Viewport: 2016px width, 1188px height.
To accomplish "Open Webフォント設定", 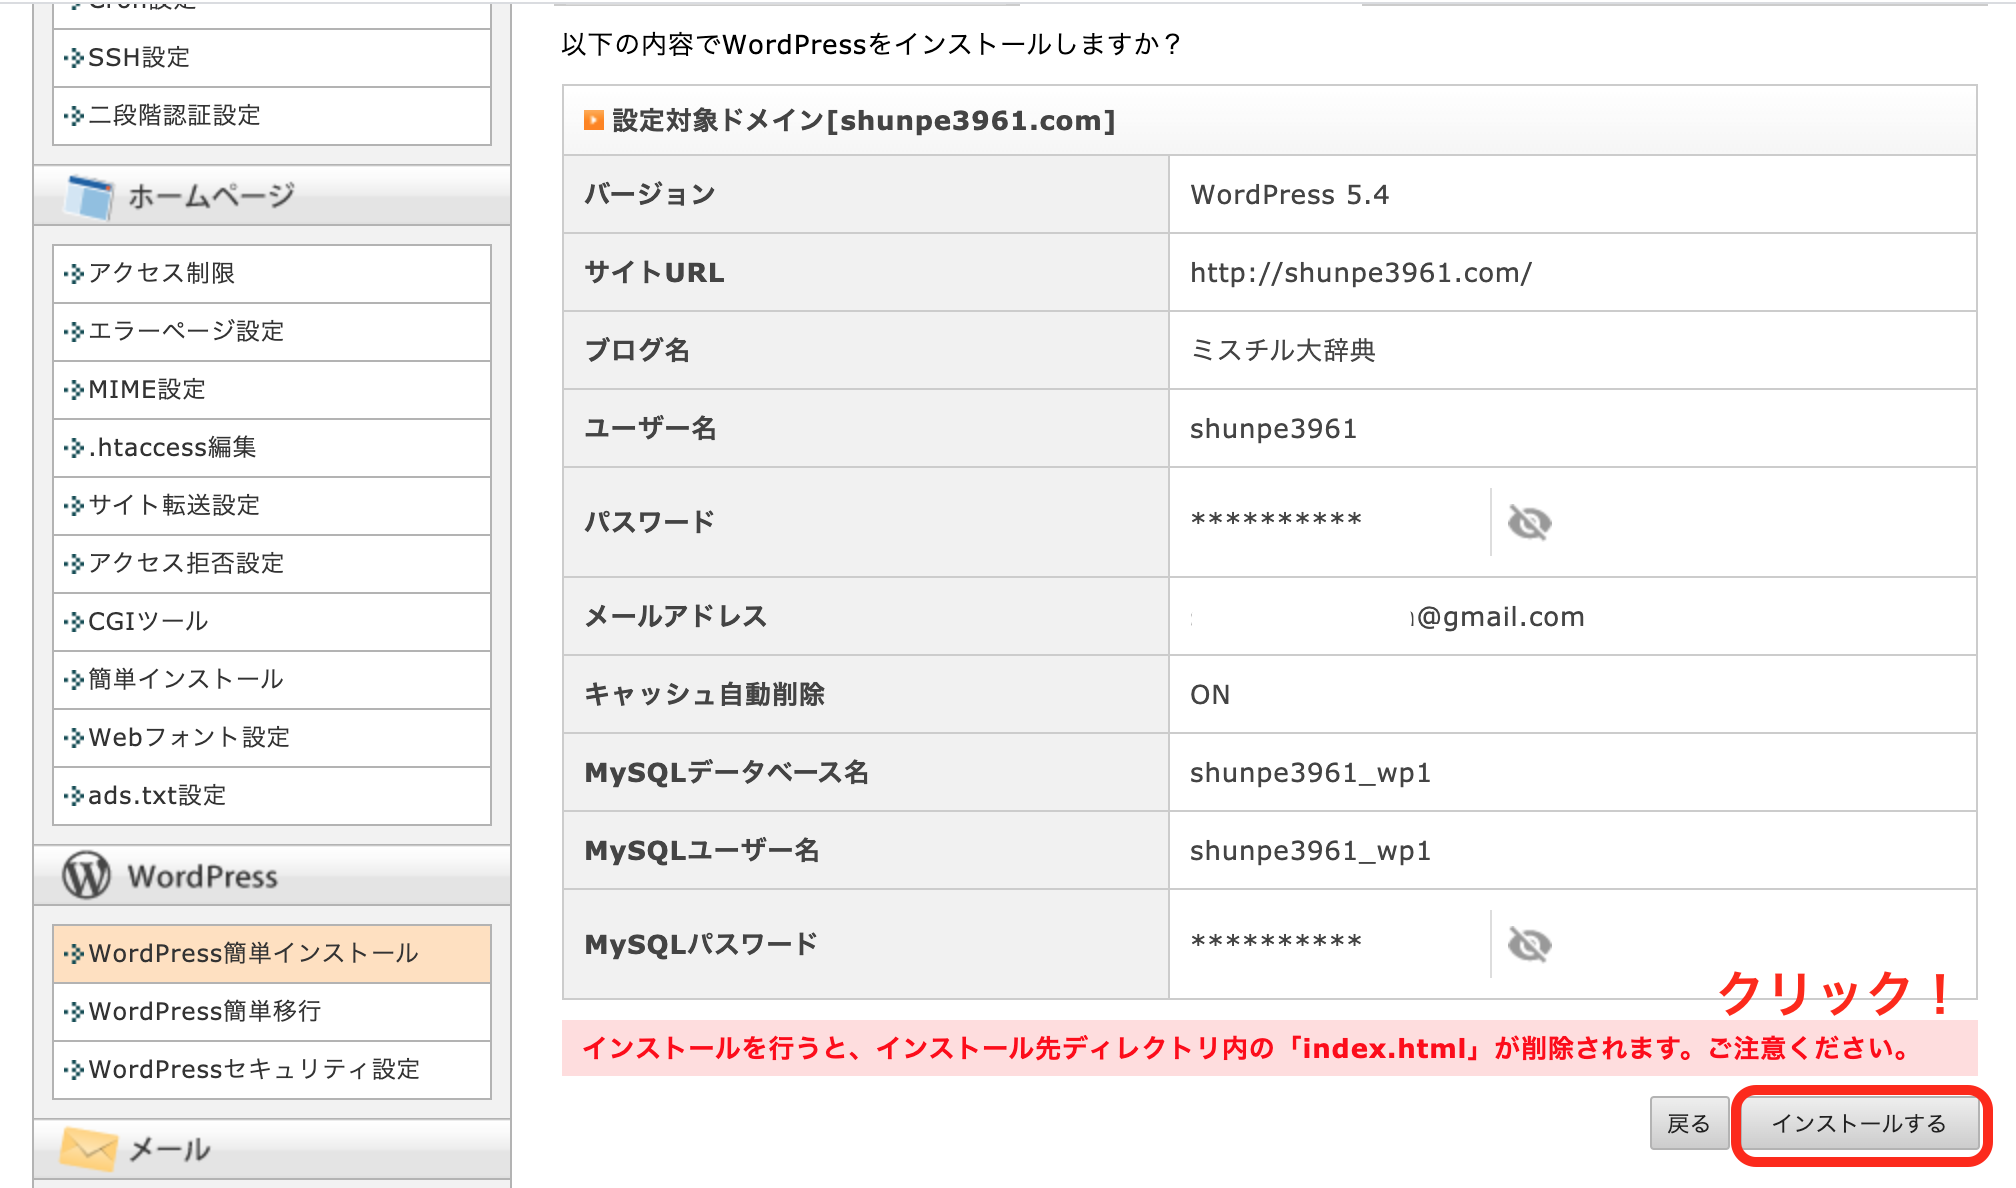I will (x=272, y=738).
